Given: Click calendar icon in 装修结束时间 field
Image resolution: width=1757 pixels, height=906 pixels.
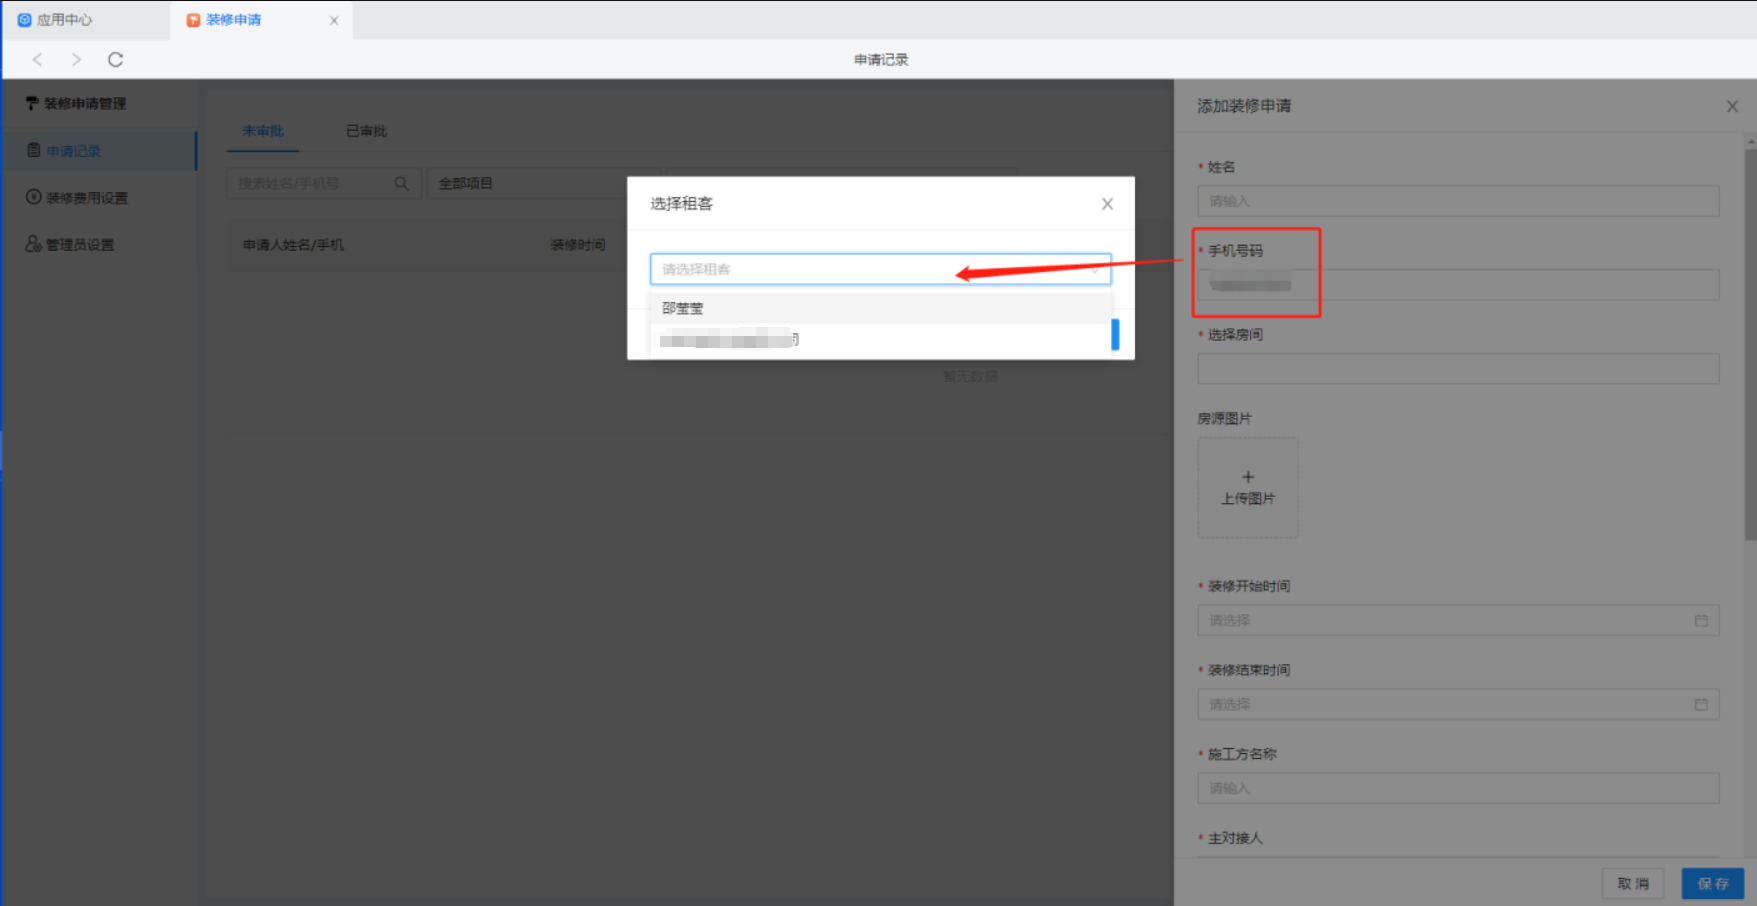Looking at the screenshot, I should click(1700, 705).
